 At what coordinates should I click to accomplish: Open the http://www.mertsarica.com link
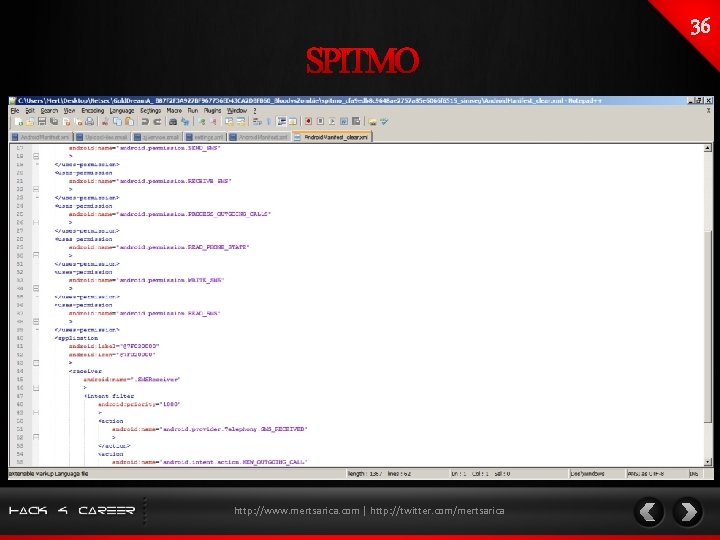point(297,511)
